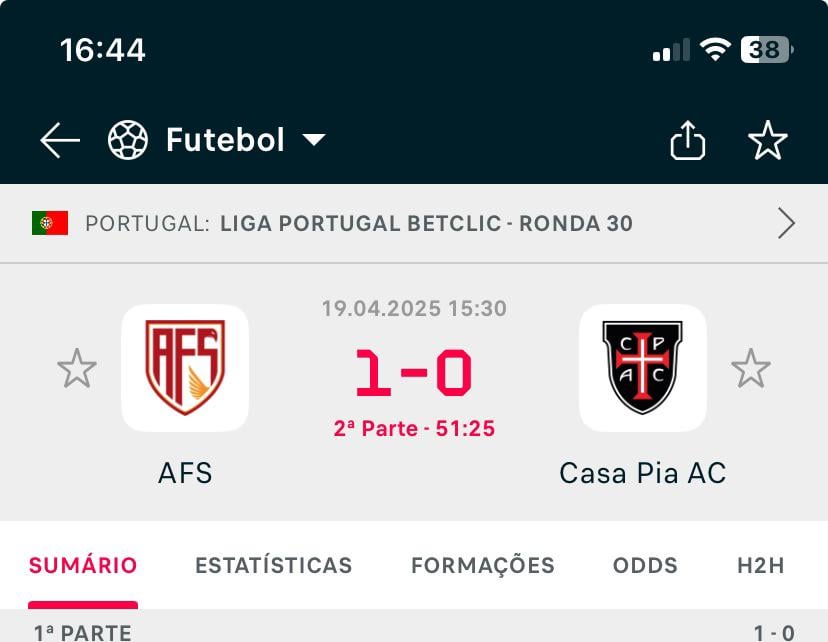Tap the Wi-Fi icon in the status bar
The image size is (828, 642).
pyautogui.click(x=714, y=47)
